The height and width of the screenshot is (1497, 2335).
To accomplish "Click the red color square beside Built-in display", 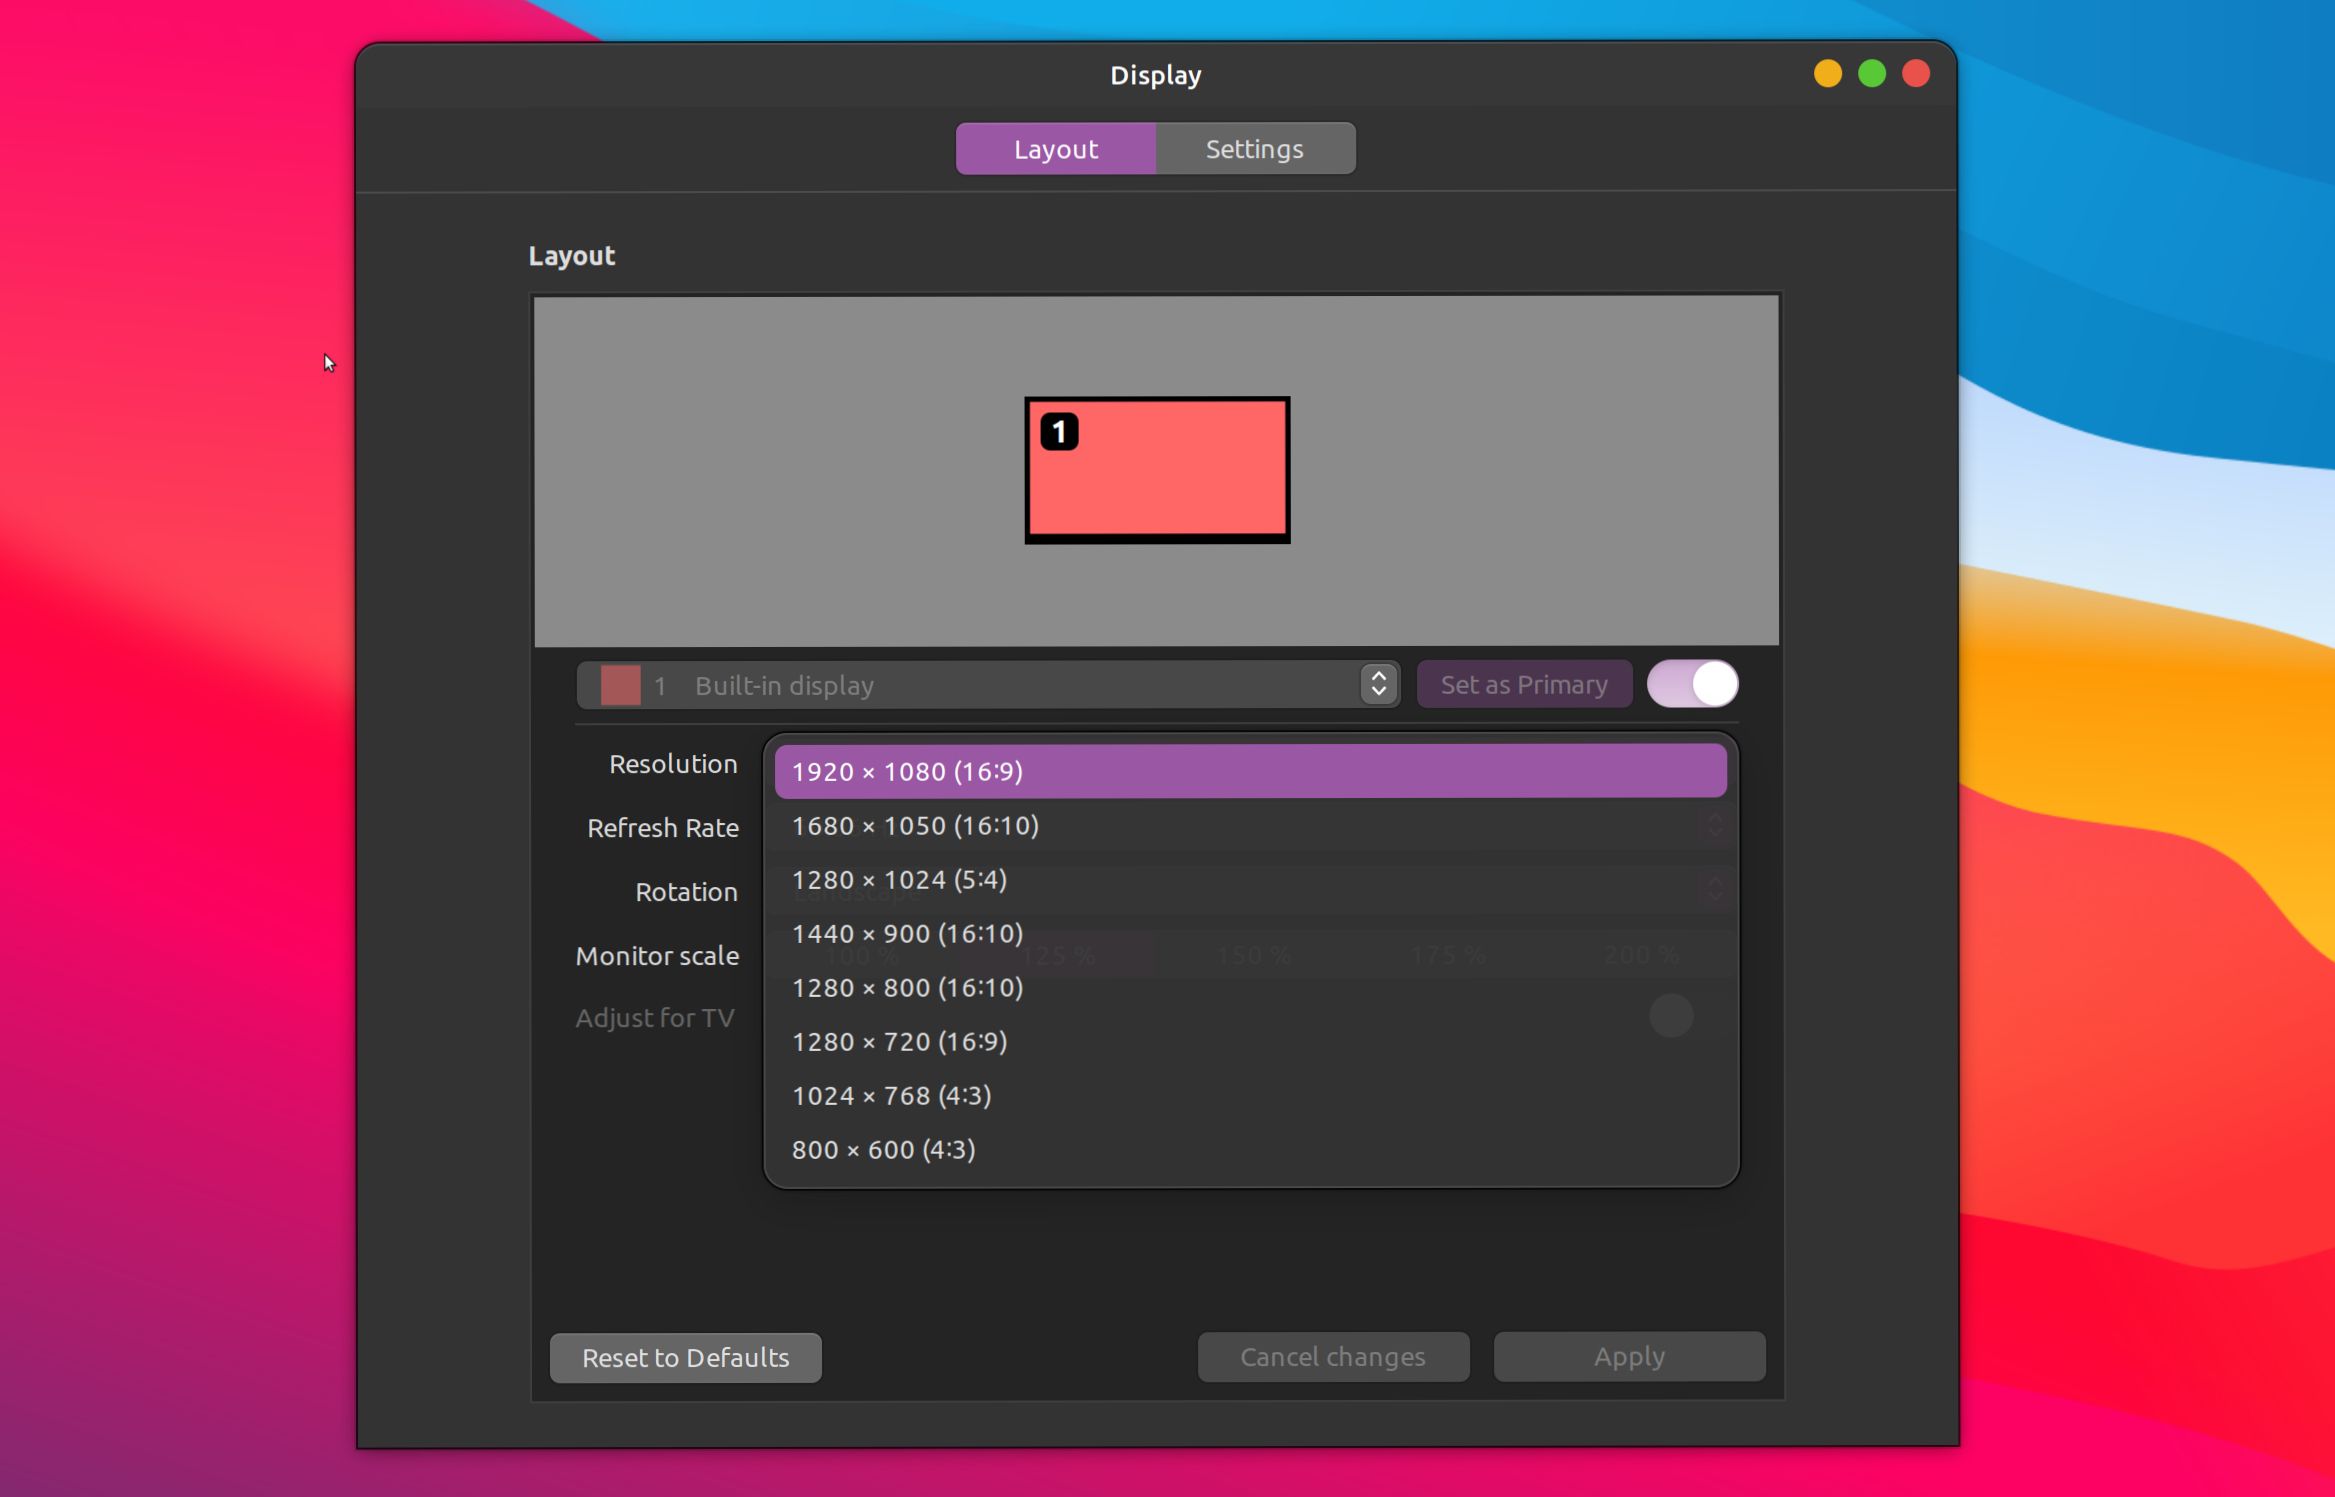I will click(620, 685).
